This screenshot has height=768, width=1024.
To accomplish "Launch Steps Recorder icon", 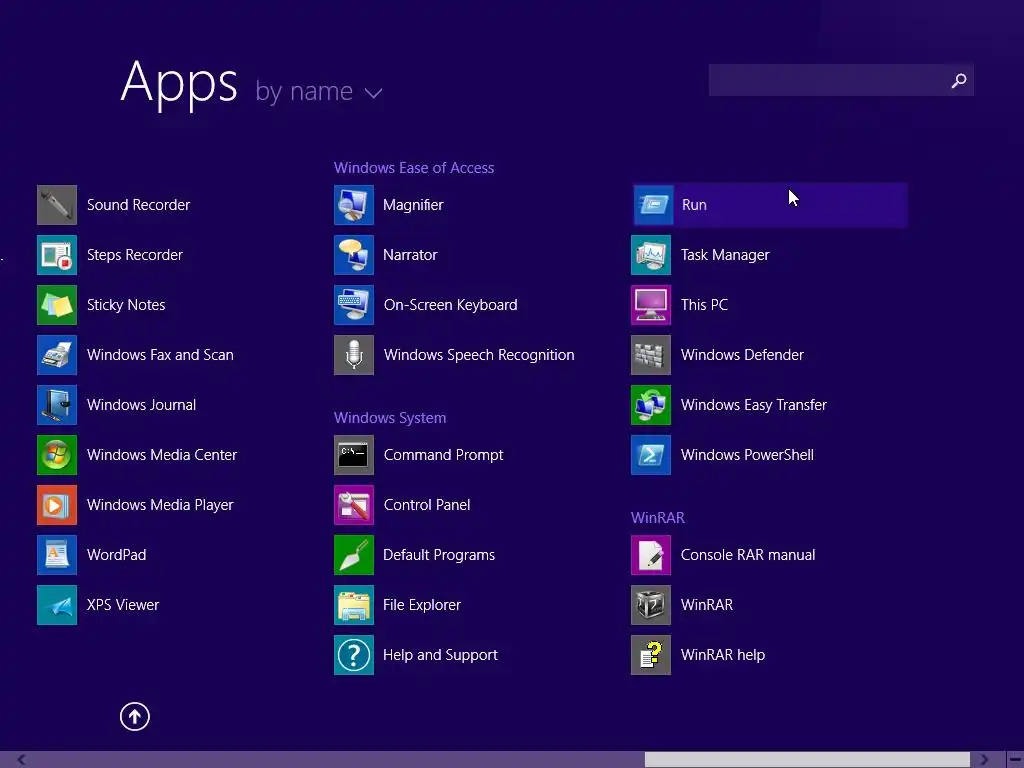I will [57, 255].
